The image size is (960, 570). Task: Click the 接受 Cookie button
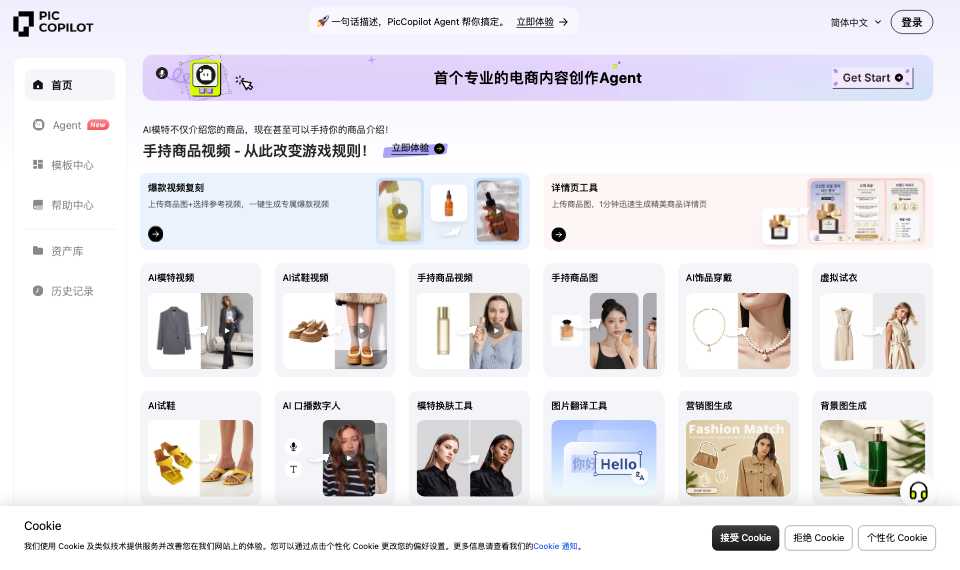tap(745, 538)
